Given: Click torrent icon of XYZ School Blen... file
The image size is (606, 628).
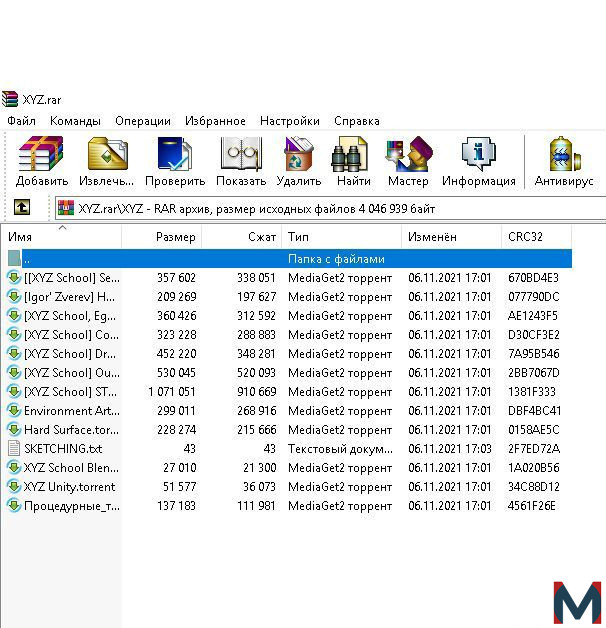Looking at the screenshot, I should [14, 468].
